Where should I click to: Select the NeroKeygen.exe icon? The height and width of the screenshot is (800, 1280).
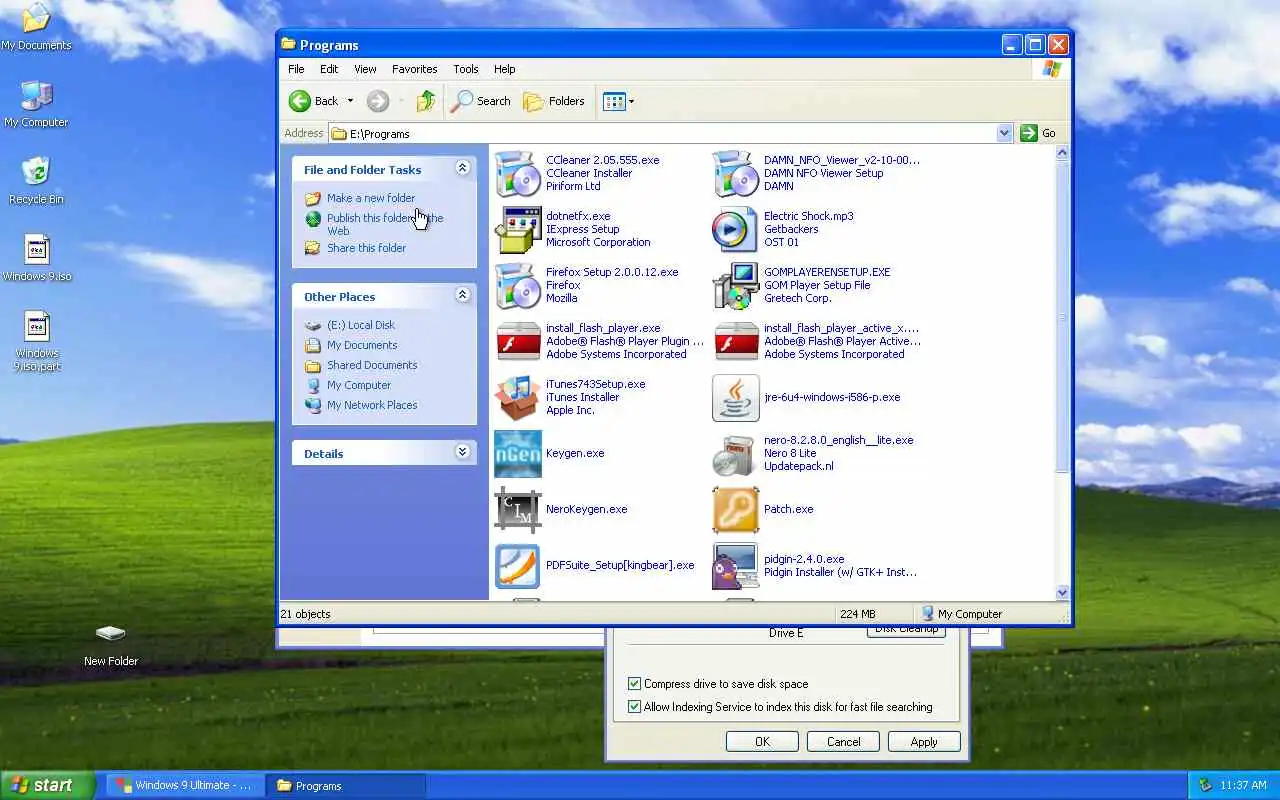(518, 509)
